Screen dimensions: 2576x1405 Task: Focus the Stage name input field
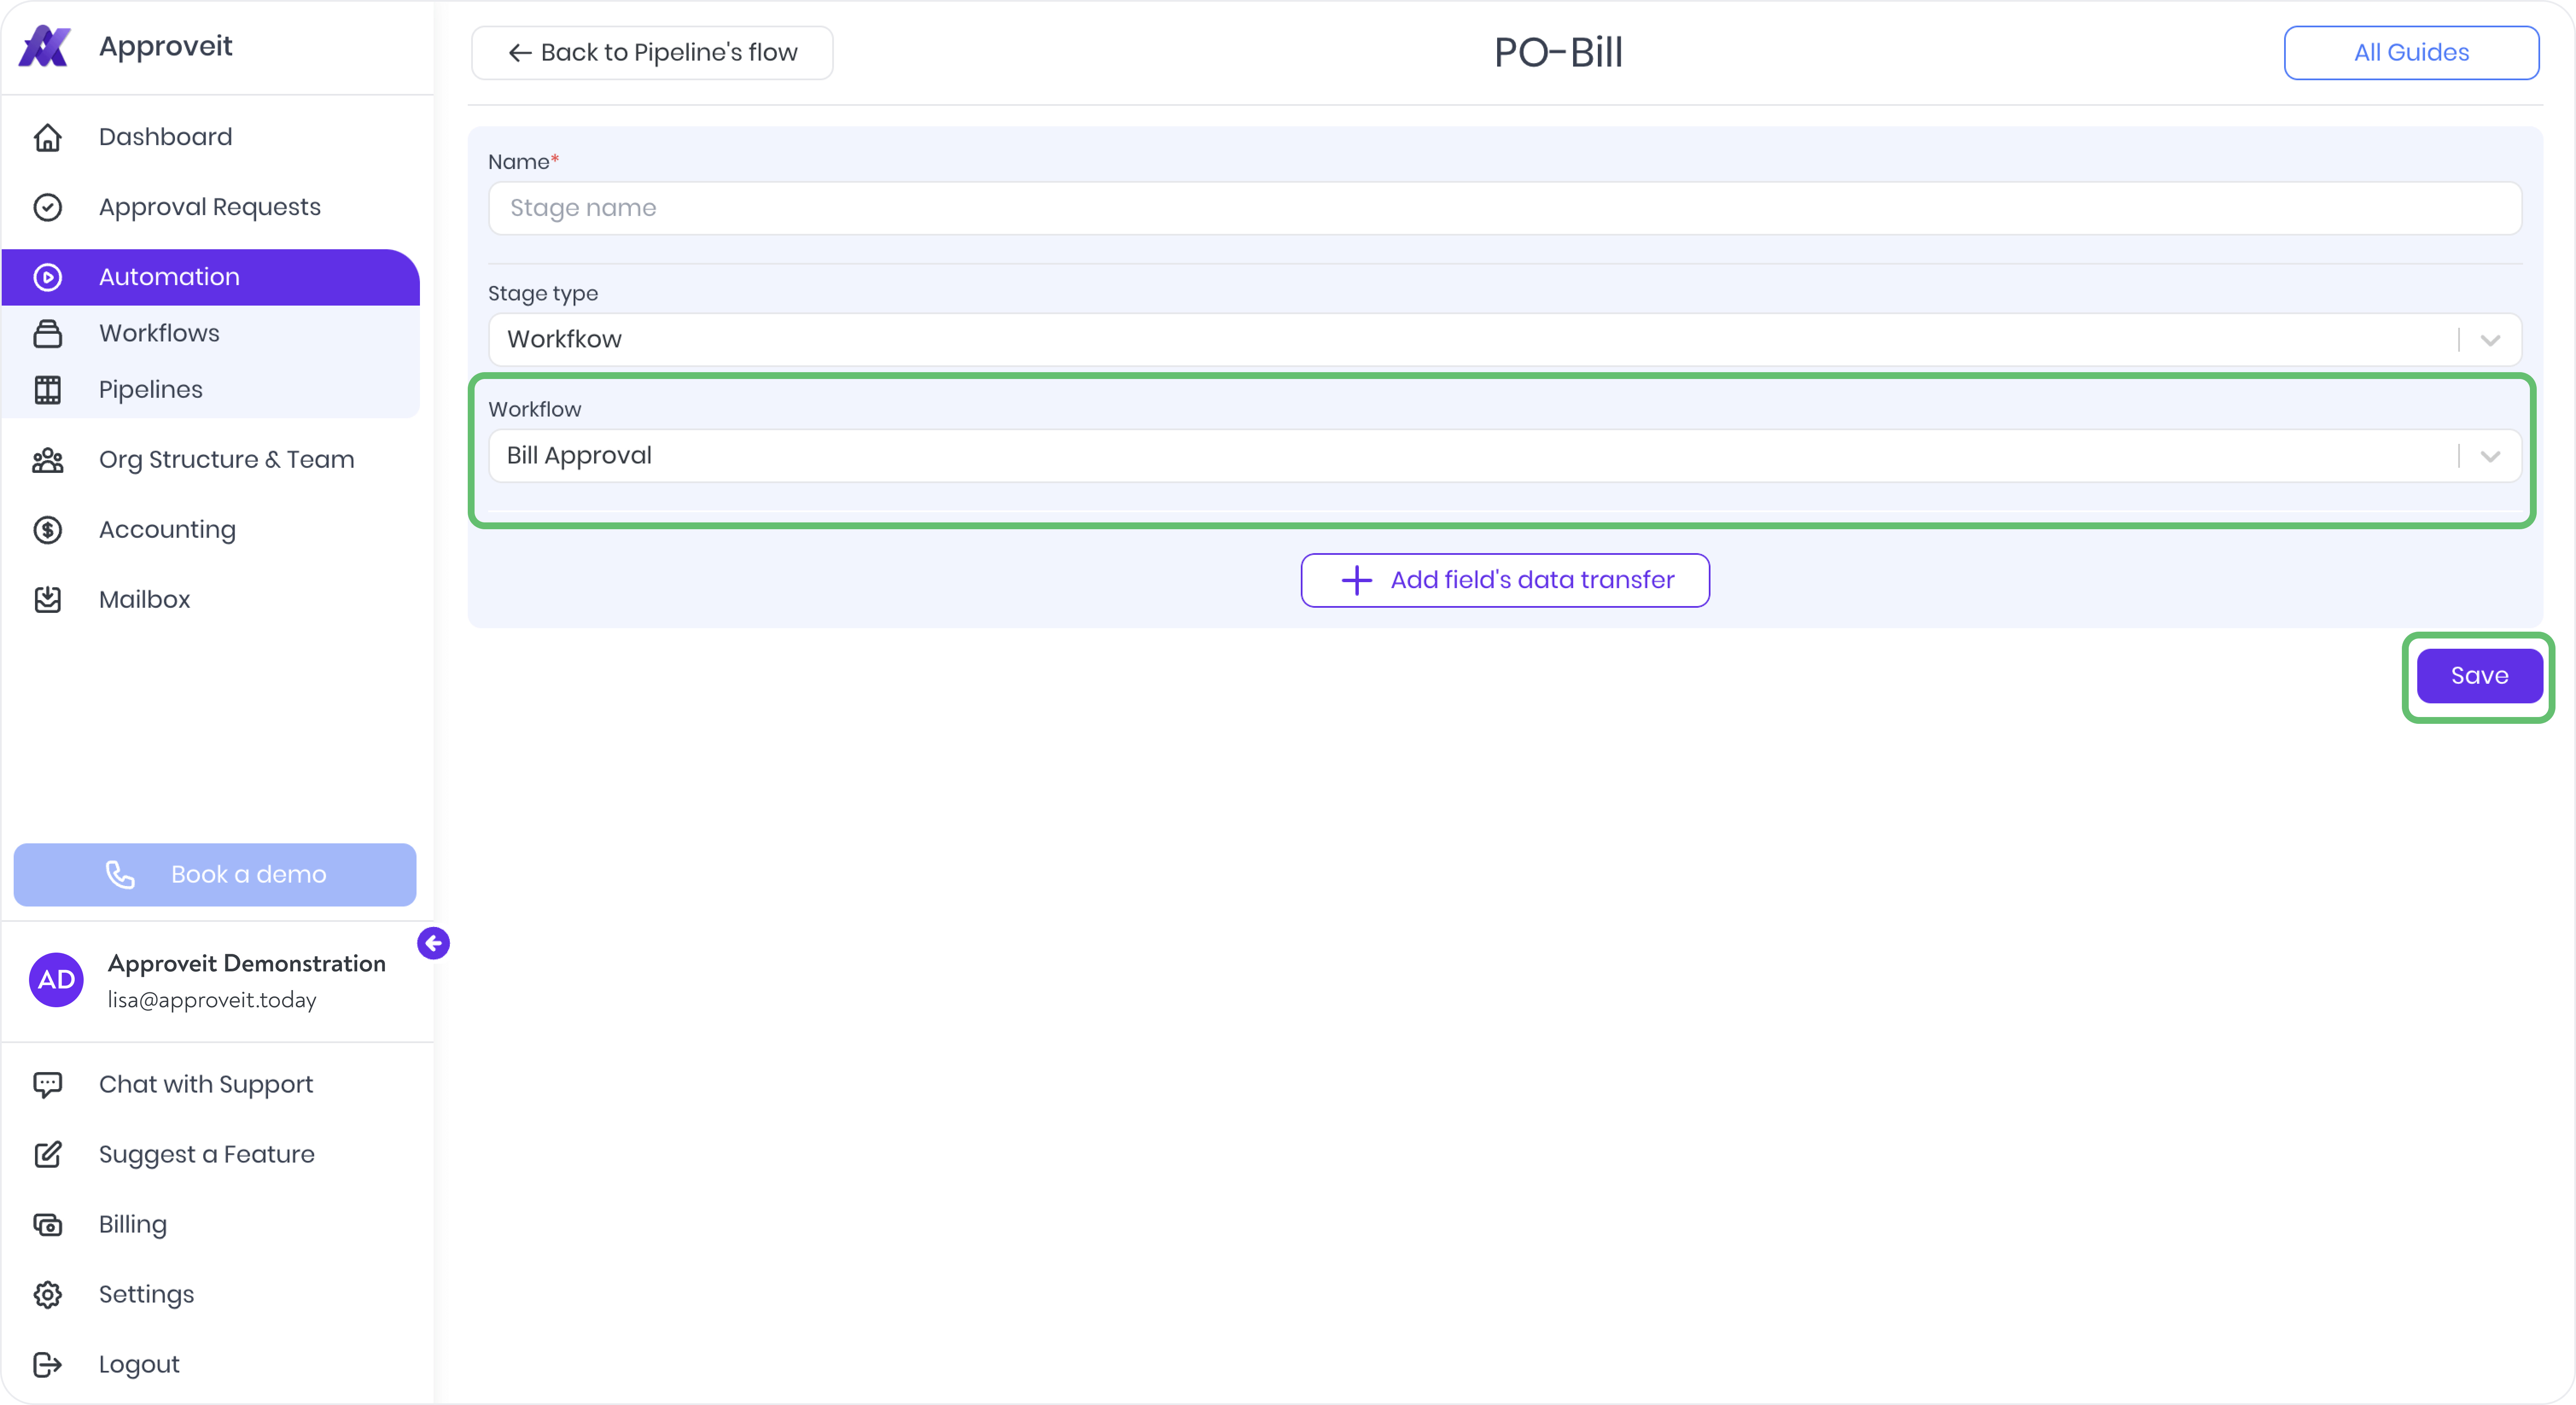click(1504, 208)
